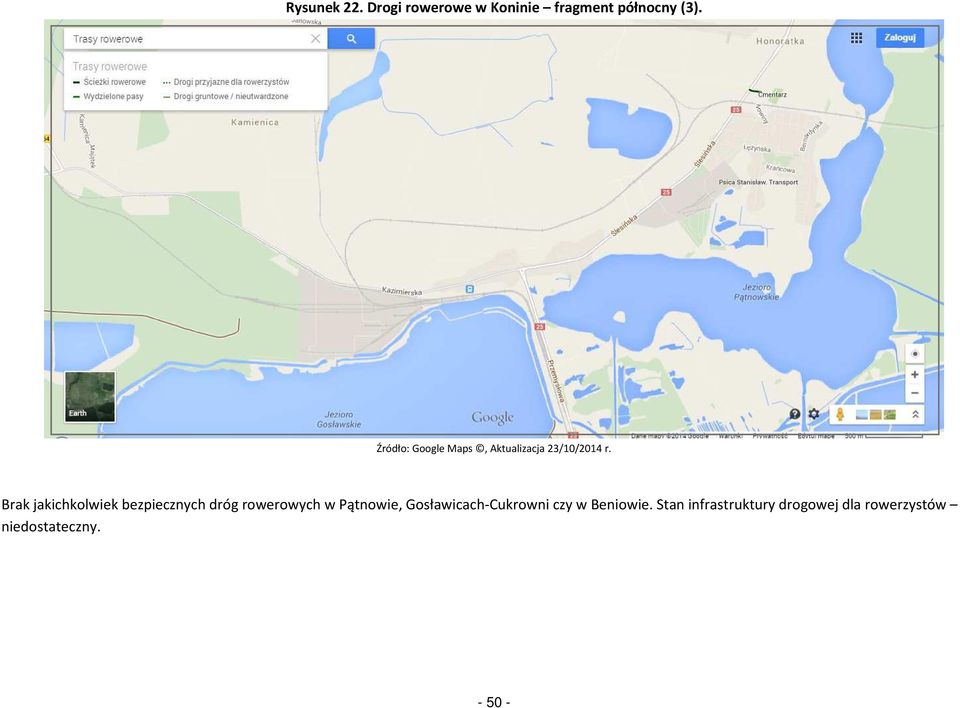Click road 25 shield on Ślesińska
The height and width of the screenshot is (708, 960).
666,192
